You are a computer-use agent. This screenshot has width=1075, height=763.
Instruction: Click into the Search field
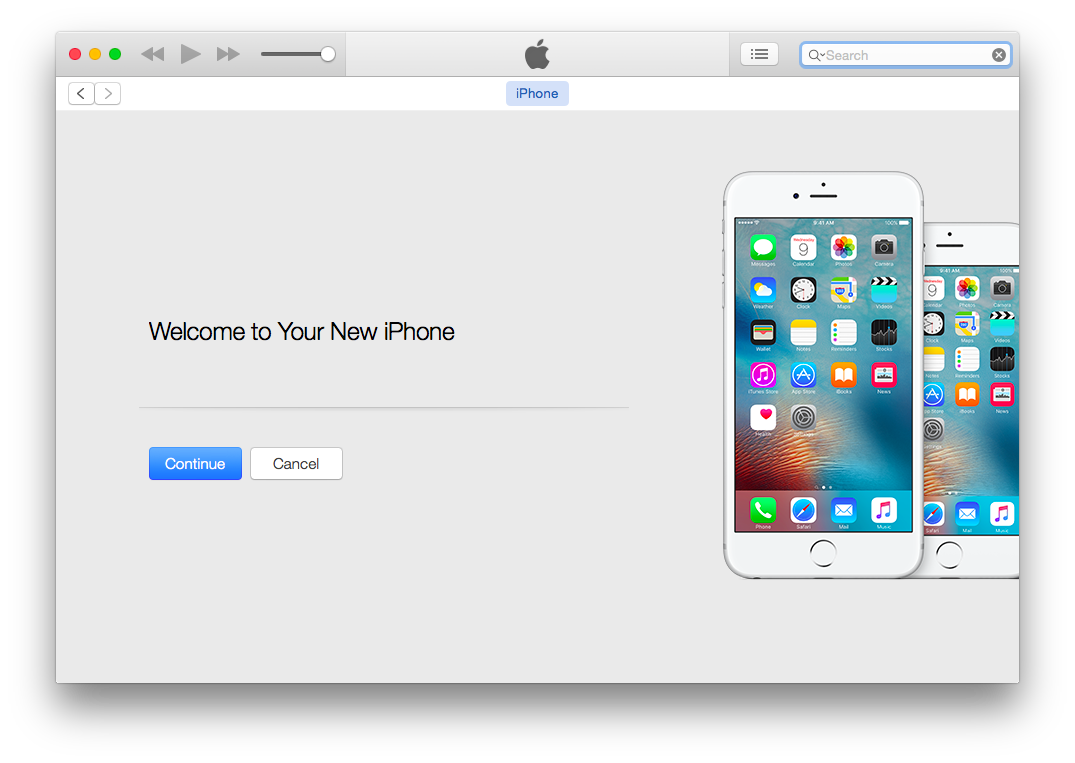point(905,55)
